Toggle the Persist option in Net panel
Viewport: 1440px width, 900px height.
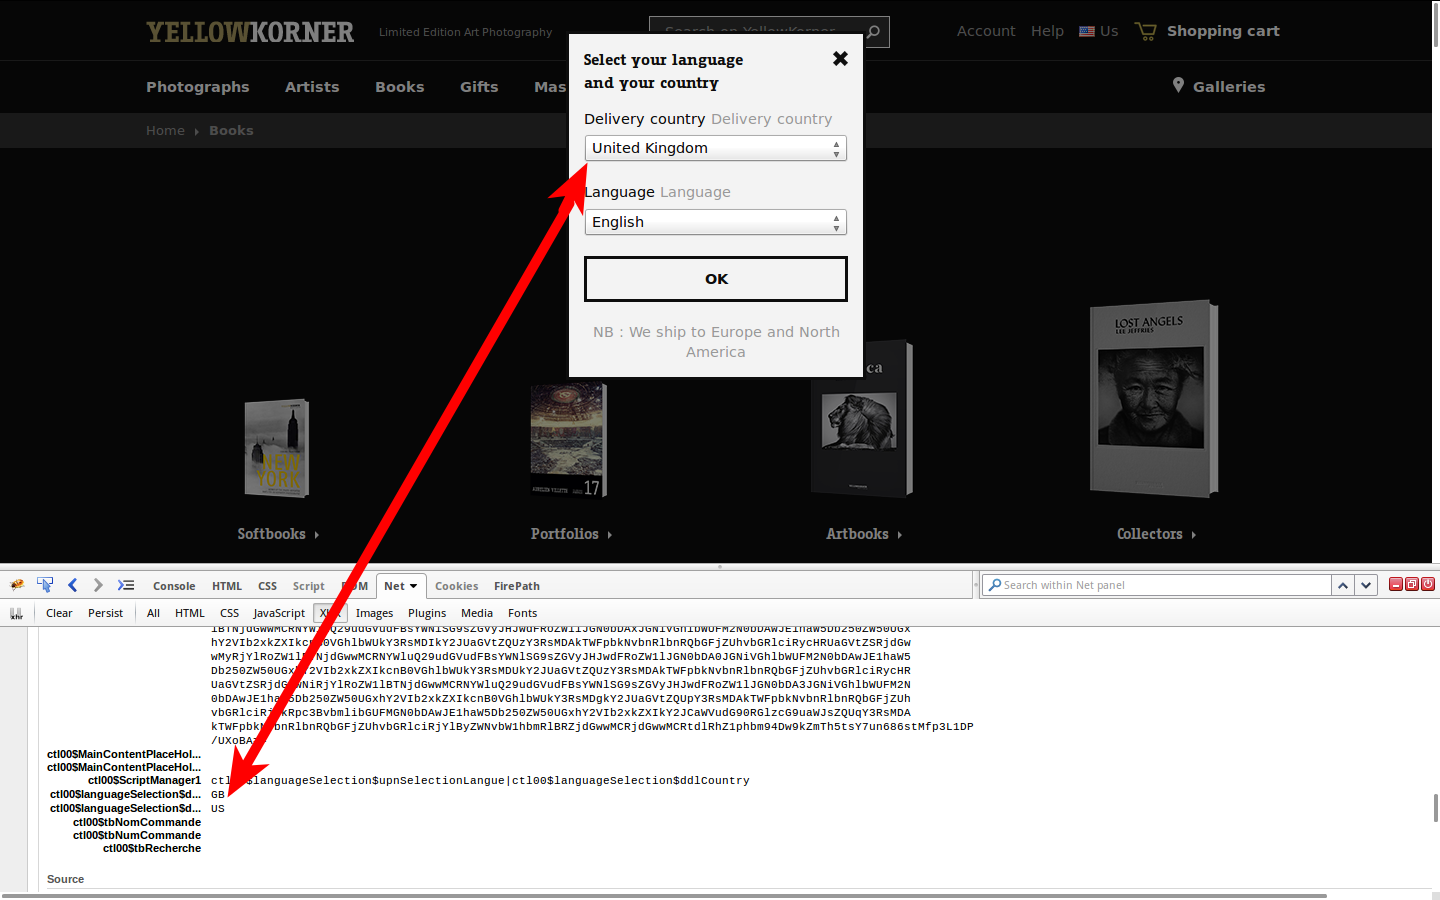point(105,613)
